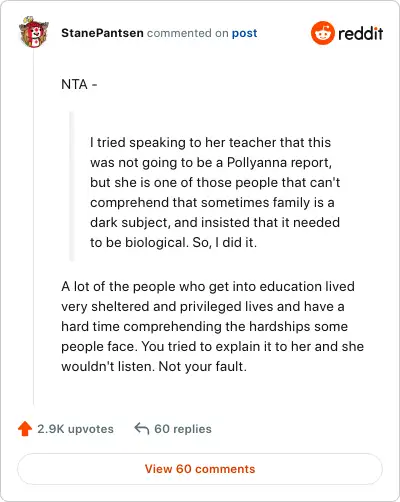
Task: Click the 'comprehend that sometimes family is a' line
Action: [212, 203]
